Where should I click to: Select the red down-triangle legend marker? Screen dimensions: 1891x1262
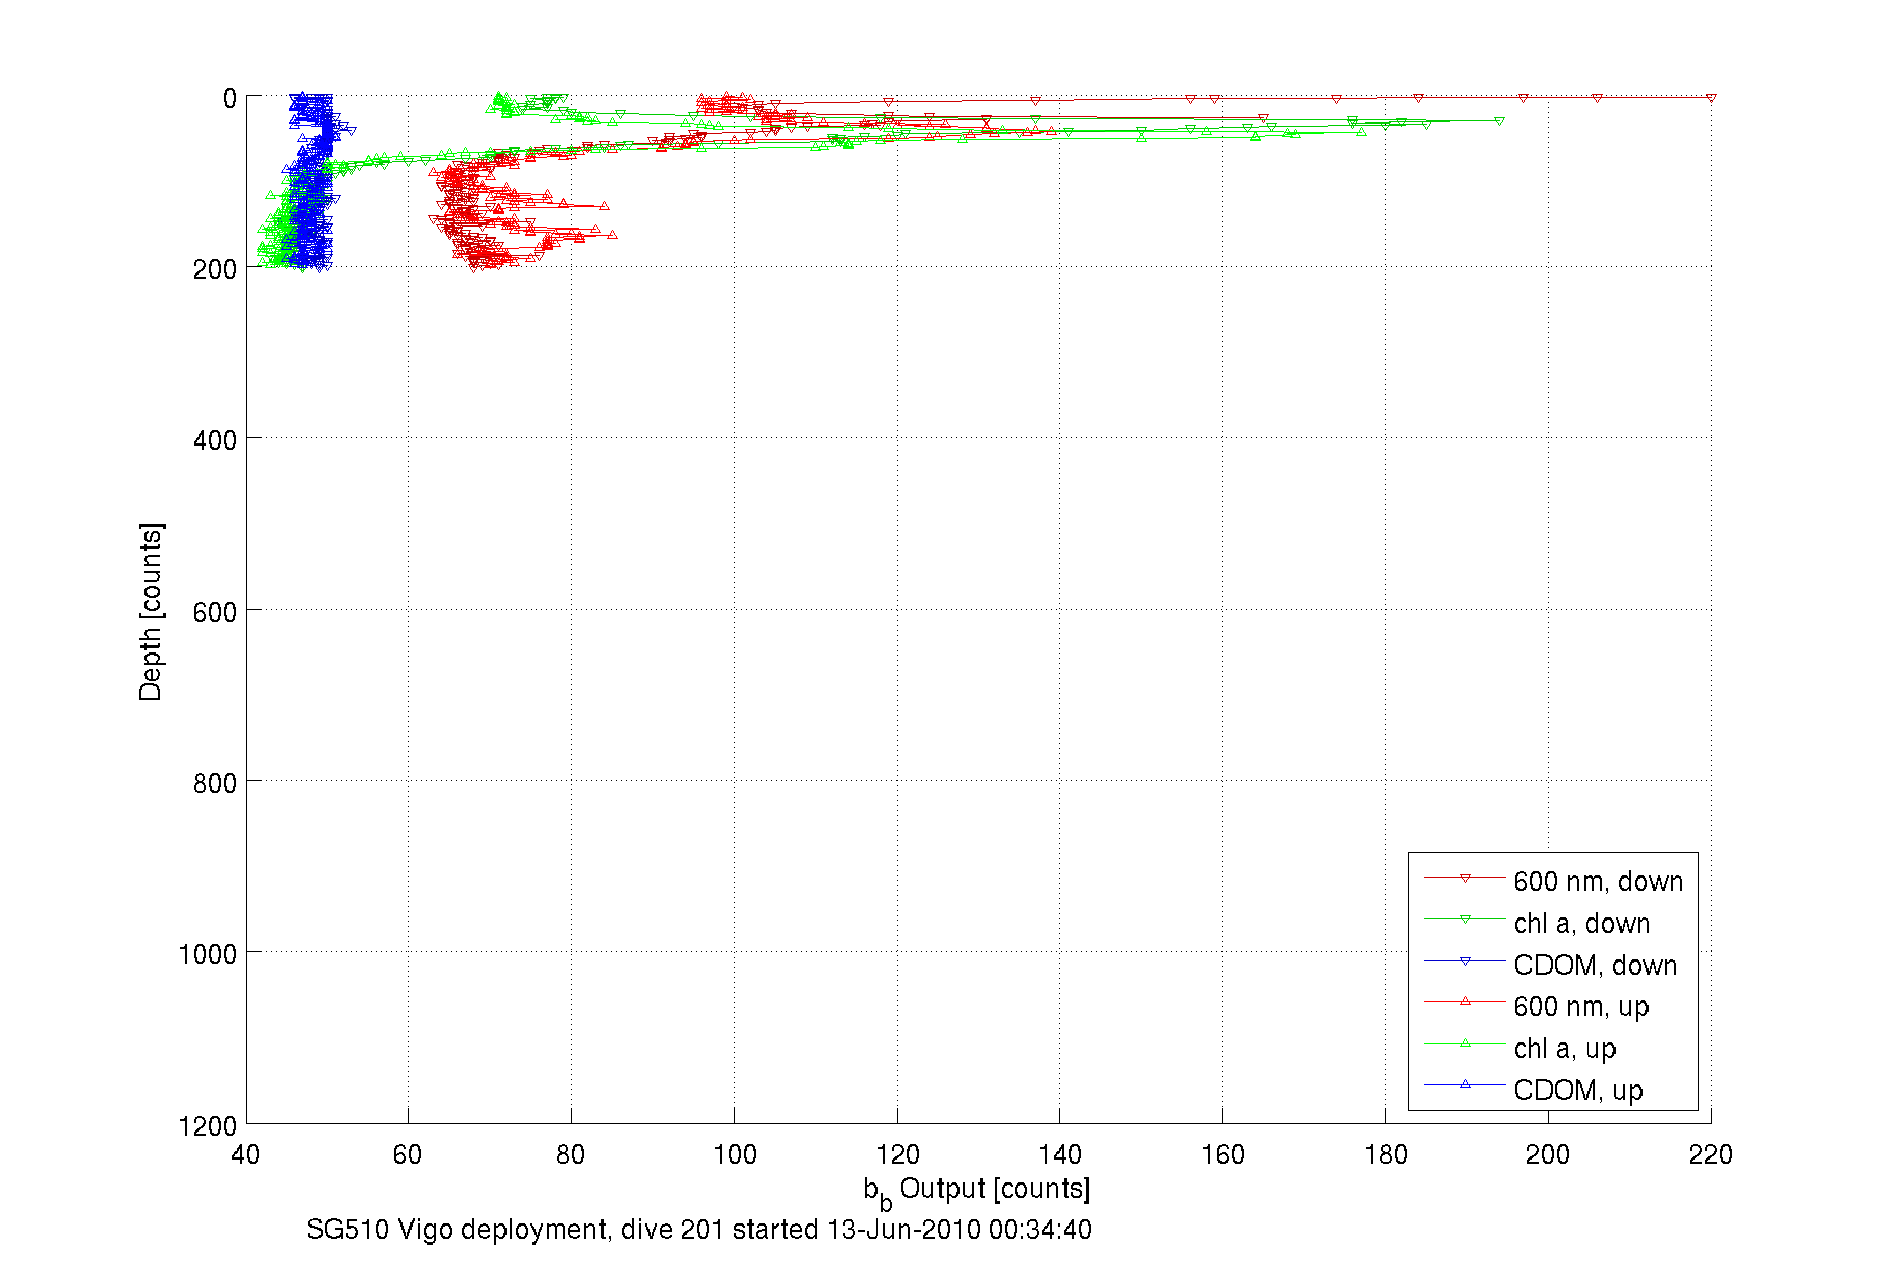pyautogui.click(x=1465, y=878)
